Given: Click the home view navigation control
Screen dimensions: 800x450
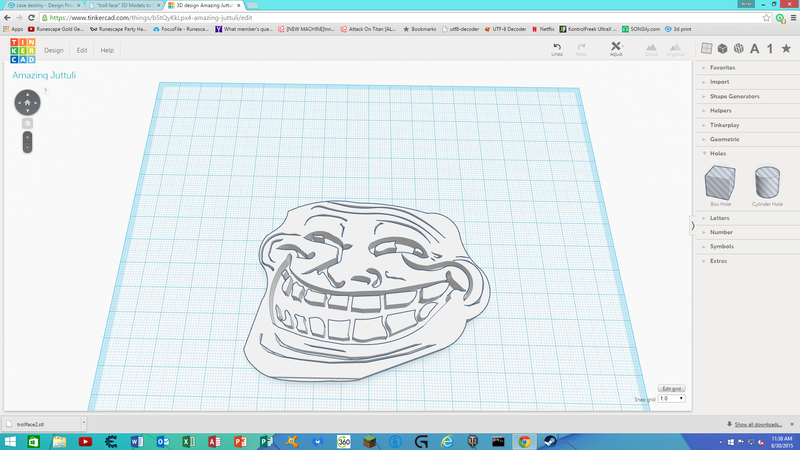Looking at the screenshot, I should [x=28, y=103].
